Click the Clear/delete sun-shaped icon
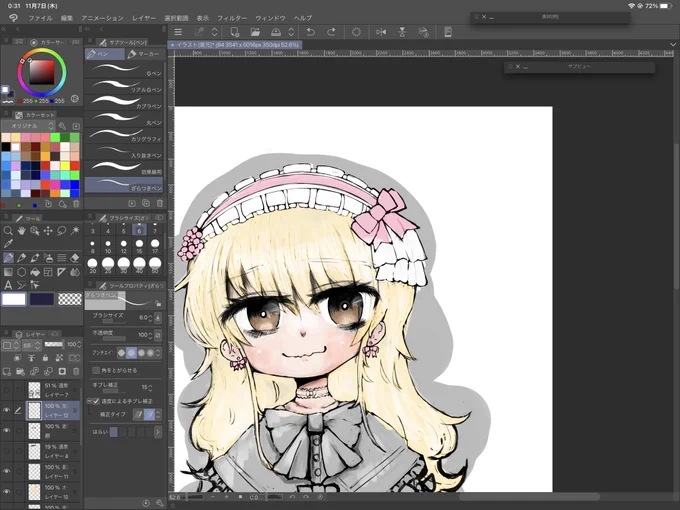Image resolution: width=680 pixels, height=510 pixels. click(356, 32)
